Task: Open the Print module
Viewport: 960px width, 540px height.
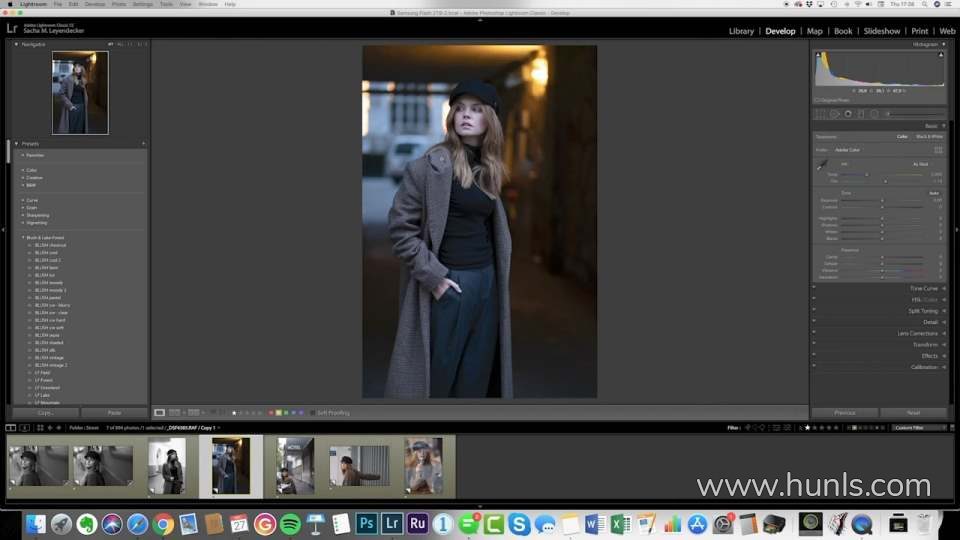Action: [x=920, y=31]
